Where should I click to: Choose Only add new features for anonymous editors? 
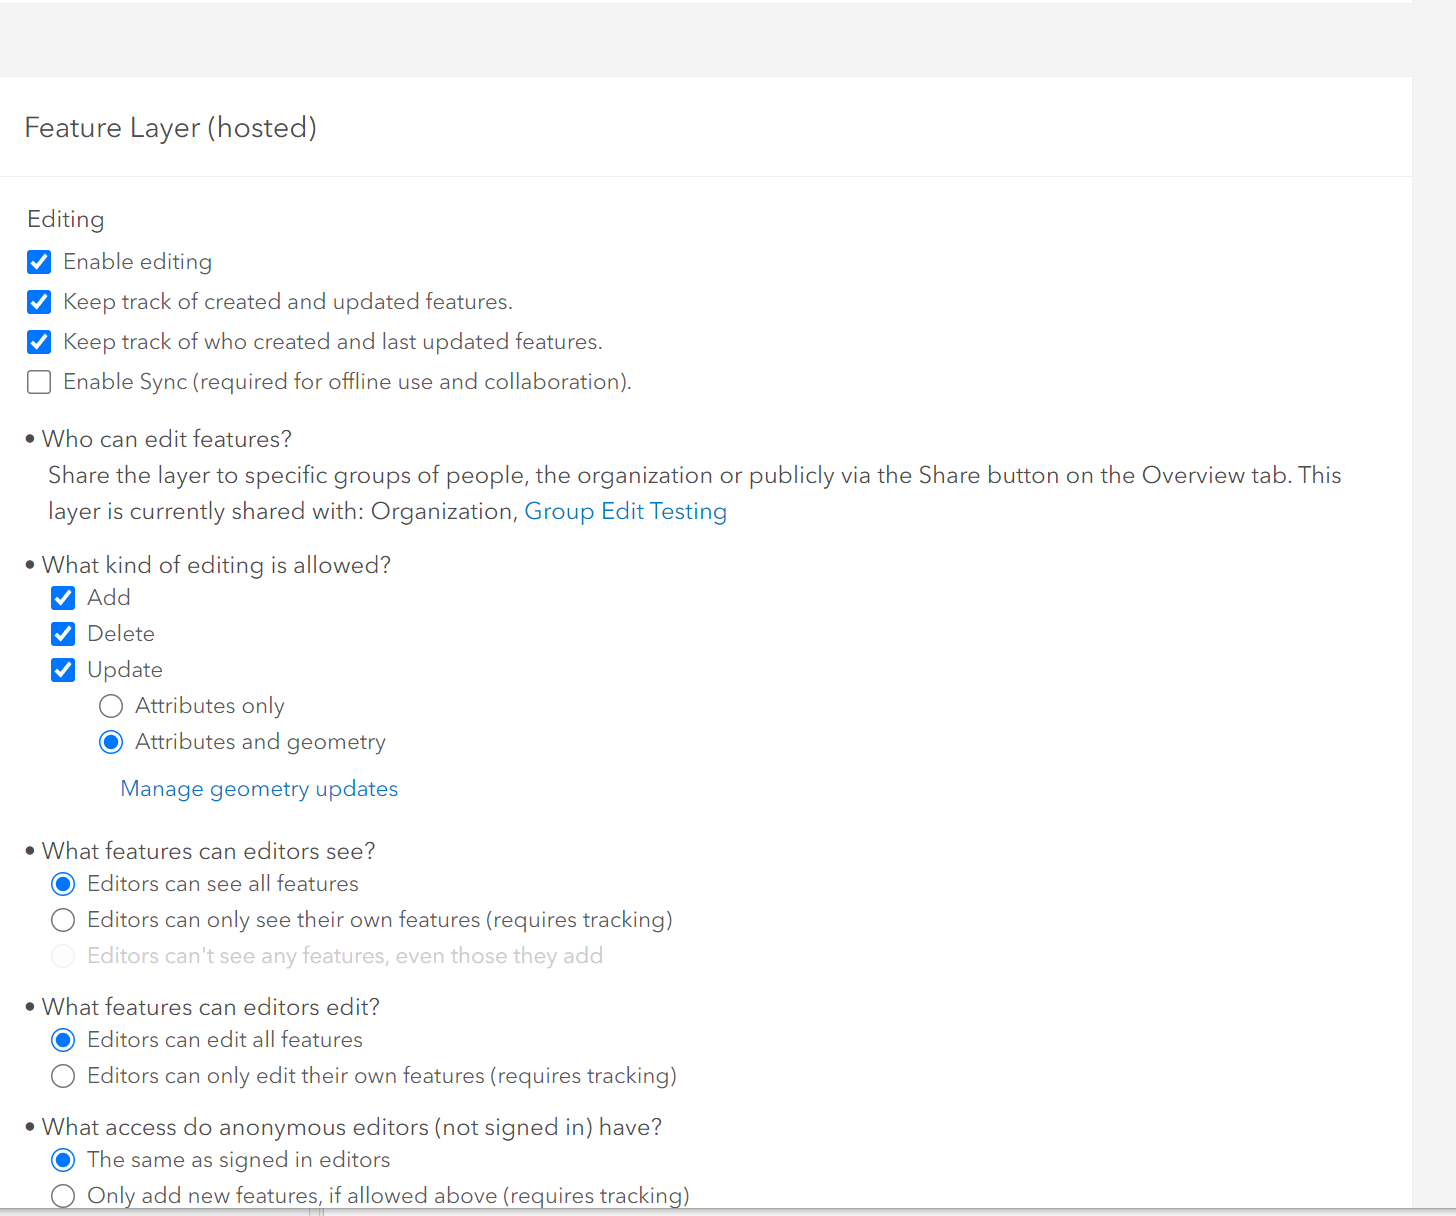click(63, 1195)
